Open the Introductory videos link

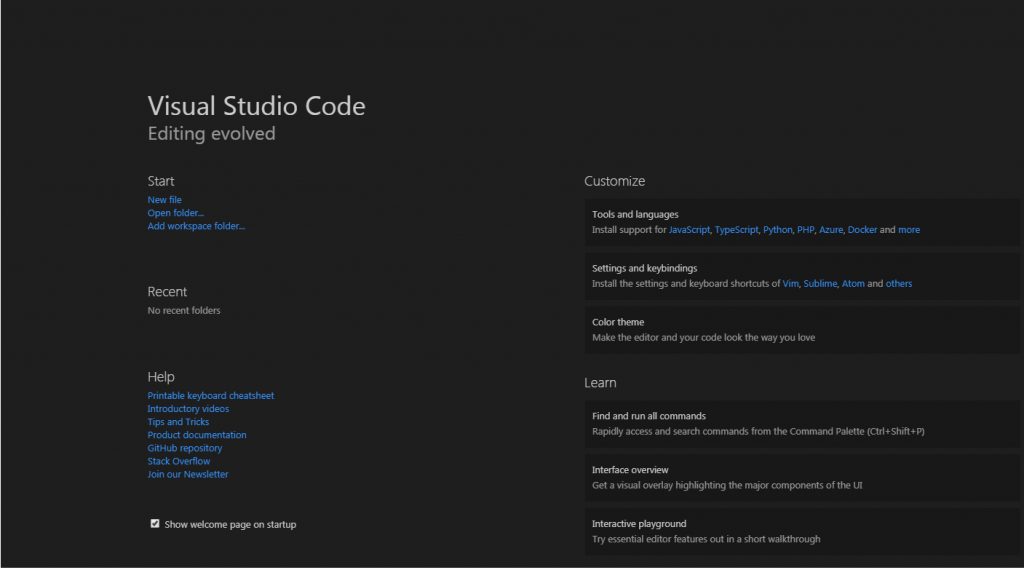tap(188, 409)
